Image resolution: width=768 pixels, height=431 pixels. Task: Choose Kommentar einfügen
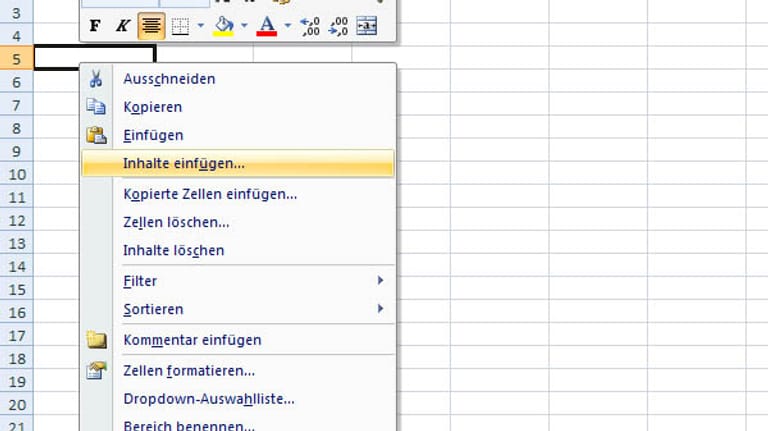[x=238, y=340]
